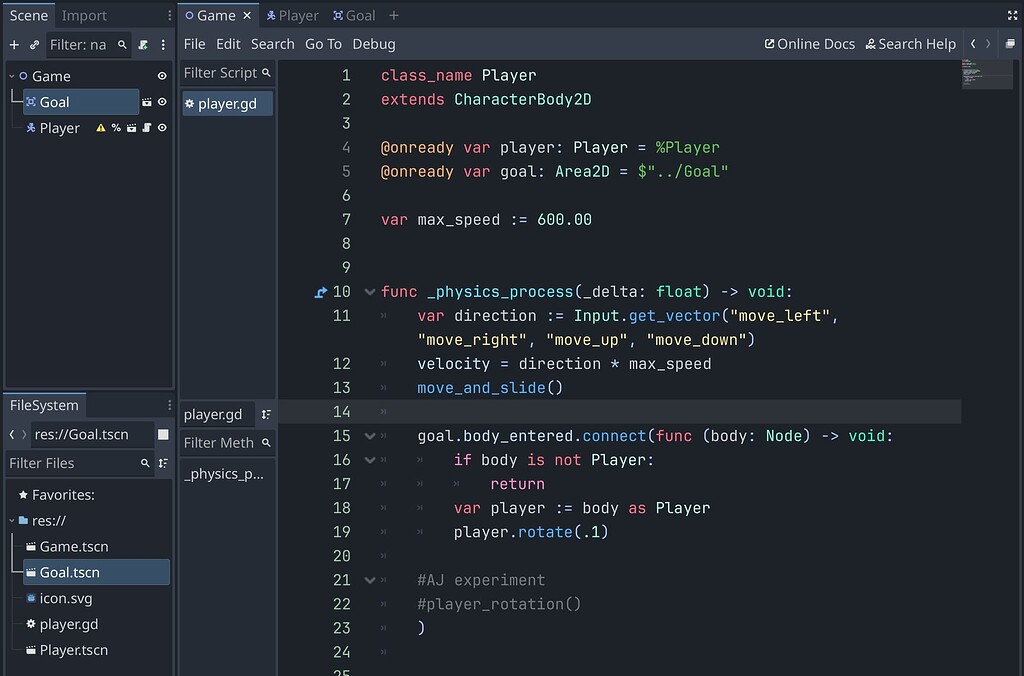Viewport: 1024px width, 676px height.
Task: Fold the _physics_process function at line 10
Action: [x=368, y=291]
